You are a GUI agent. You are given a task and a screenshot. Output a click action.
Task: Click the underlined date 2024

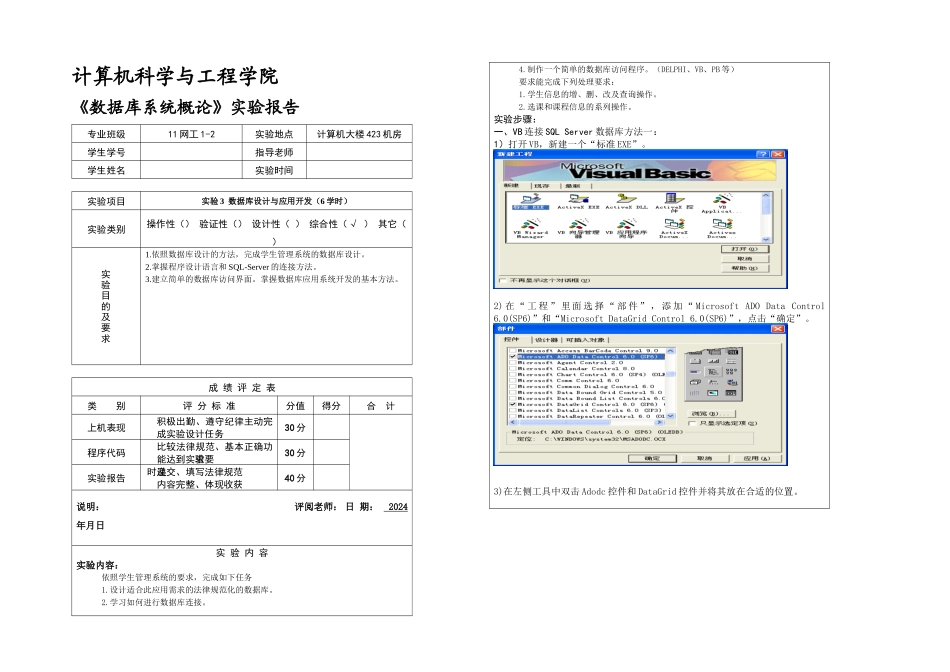[x=397, y=507]
